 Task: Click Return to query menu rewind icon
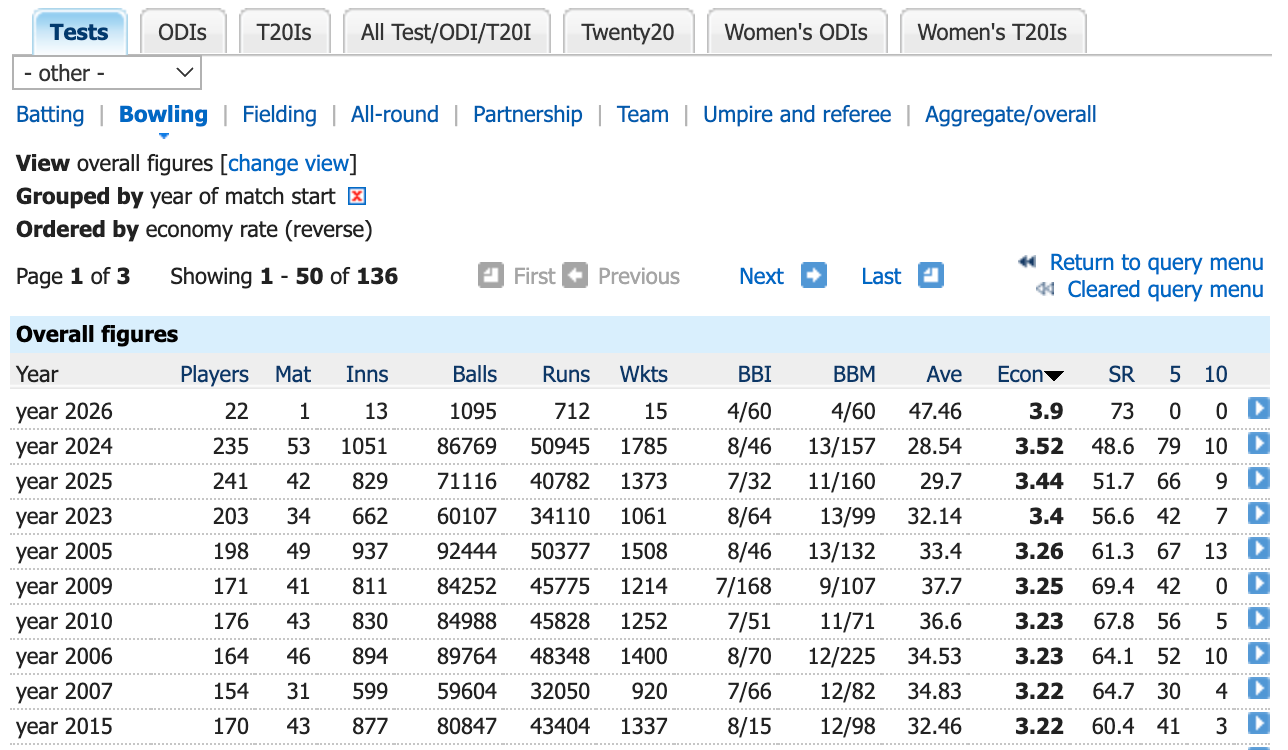[1027, 262]
